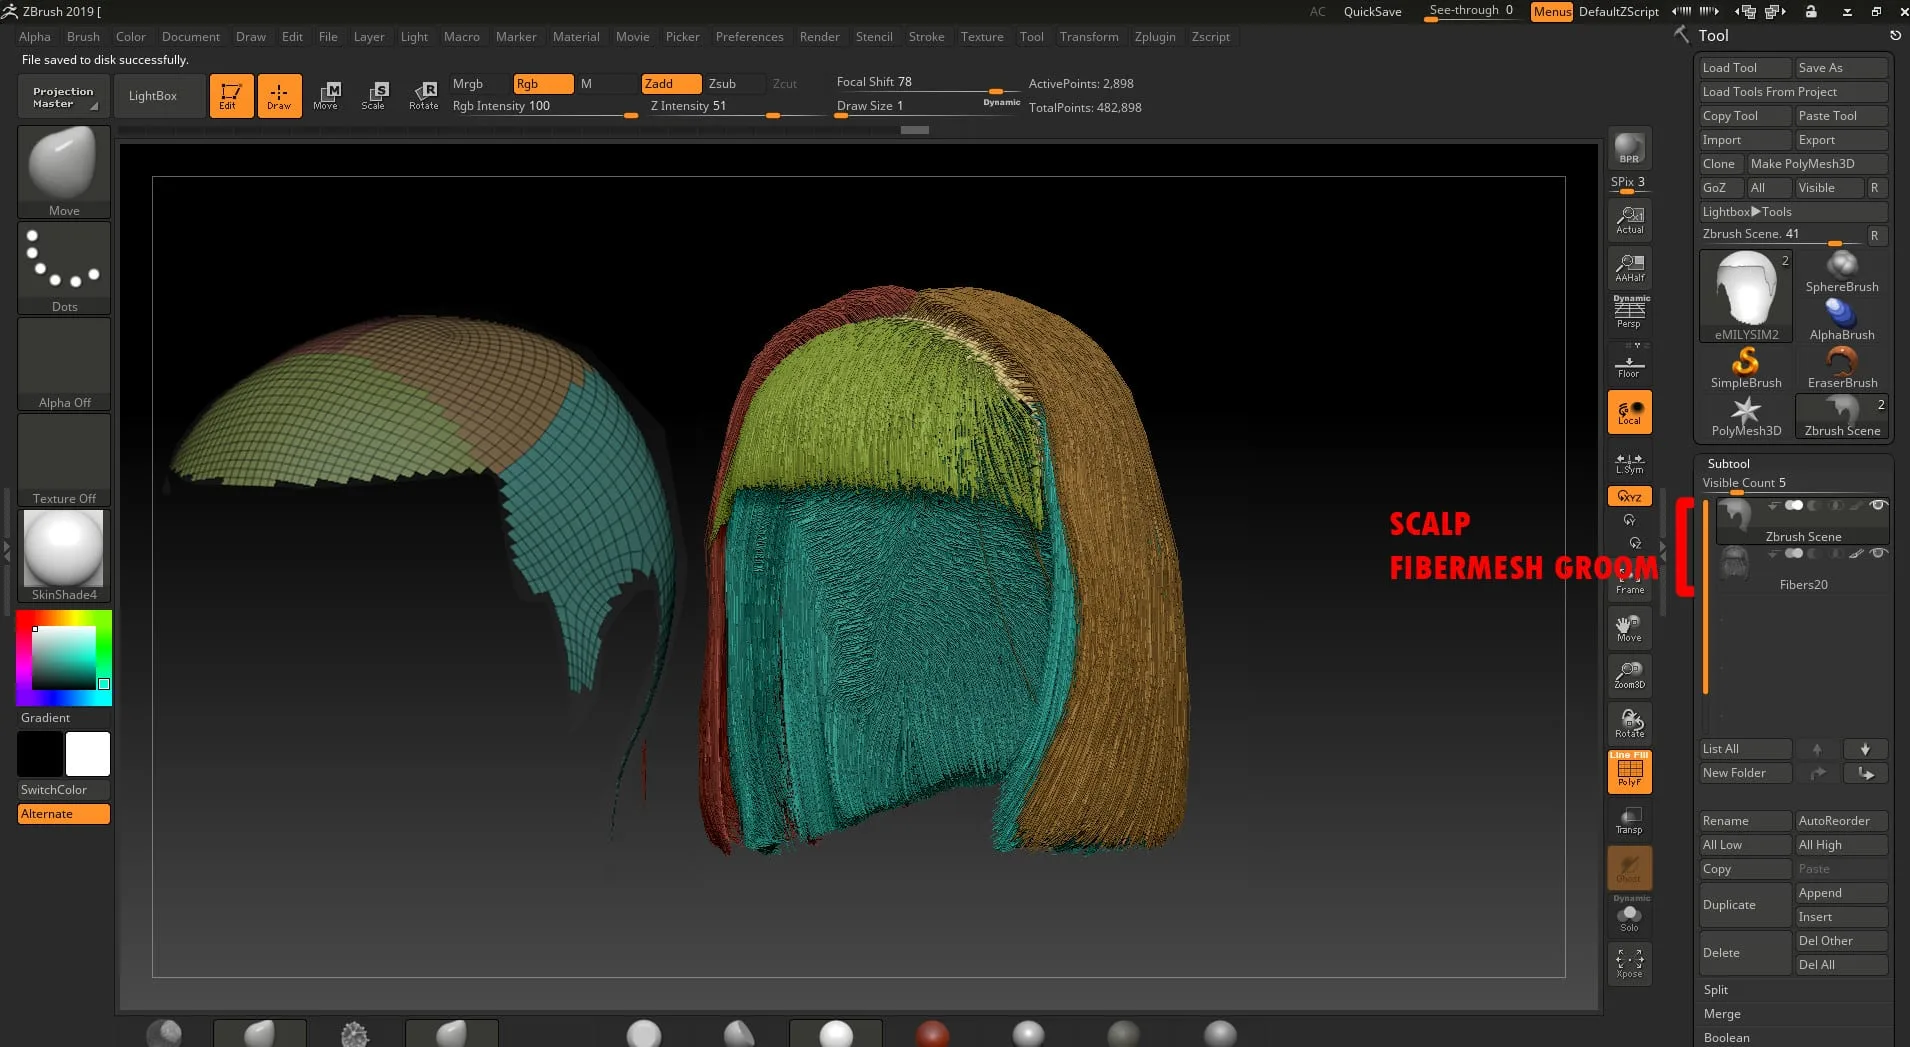Activate the Move 3D navigation icon
This screenshot has height=1047, width=1910.
point(1628,627)
